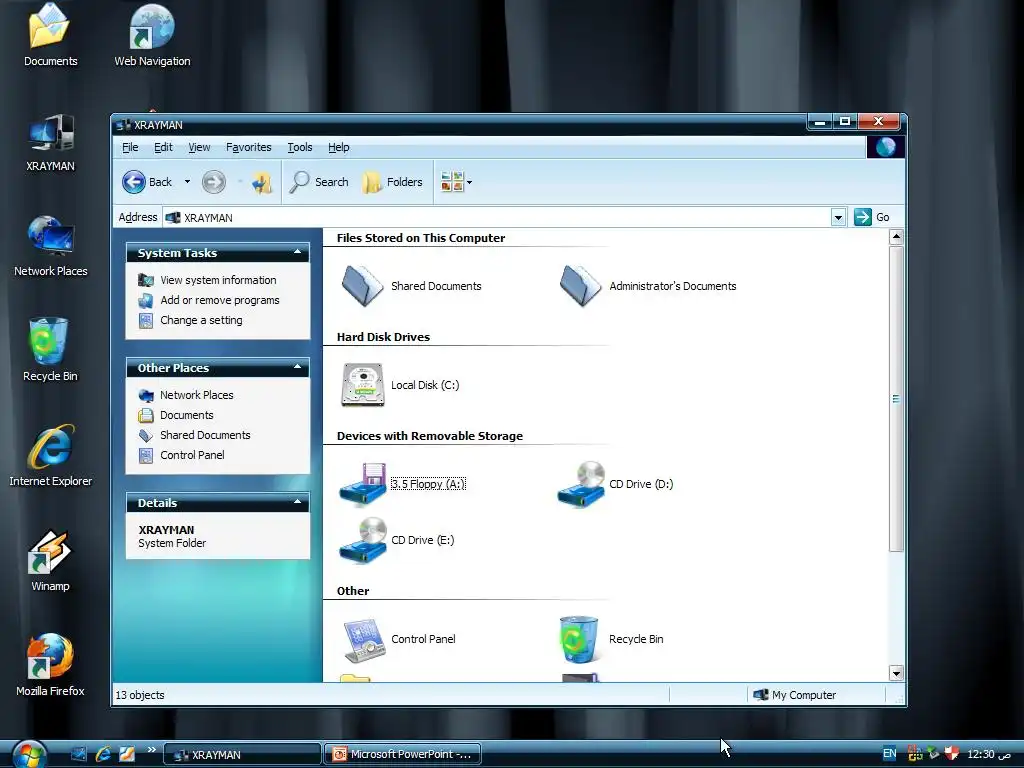
Task: Select the CD Drive (E:) icon
Action: click(363, 540)
